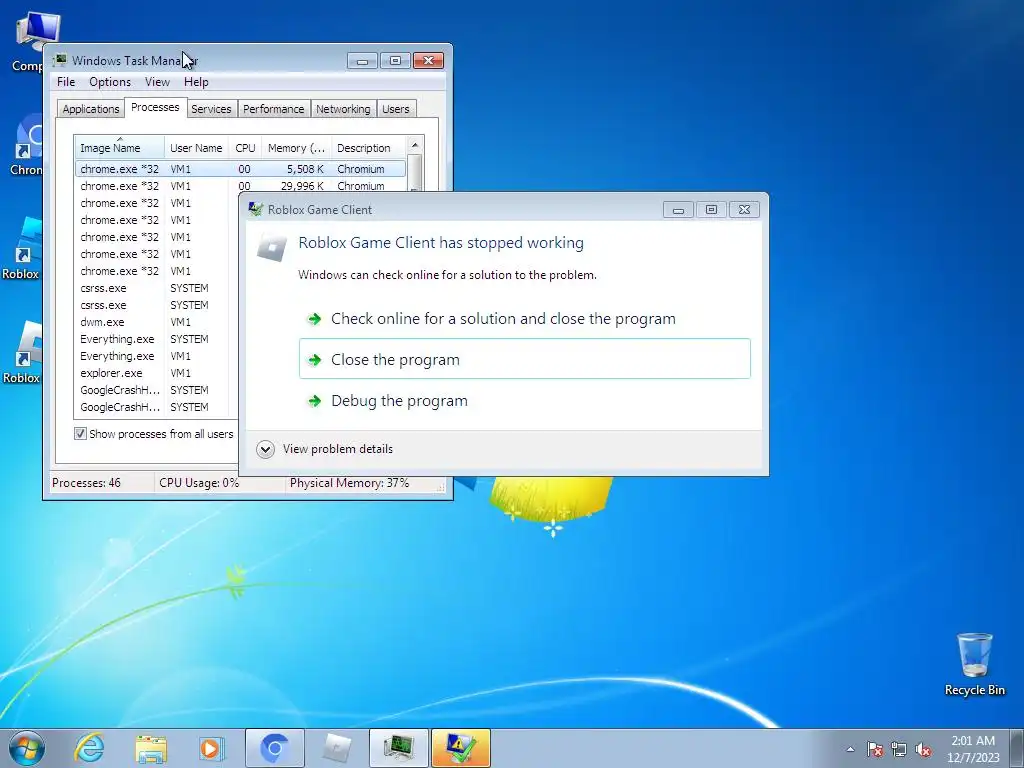Click Roblox Game Client title bar icon
1024x768 pixels.
coord(255,209)
